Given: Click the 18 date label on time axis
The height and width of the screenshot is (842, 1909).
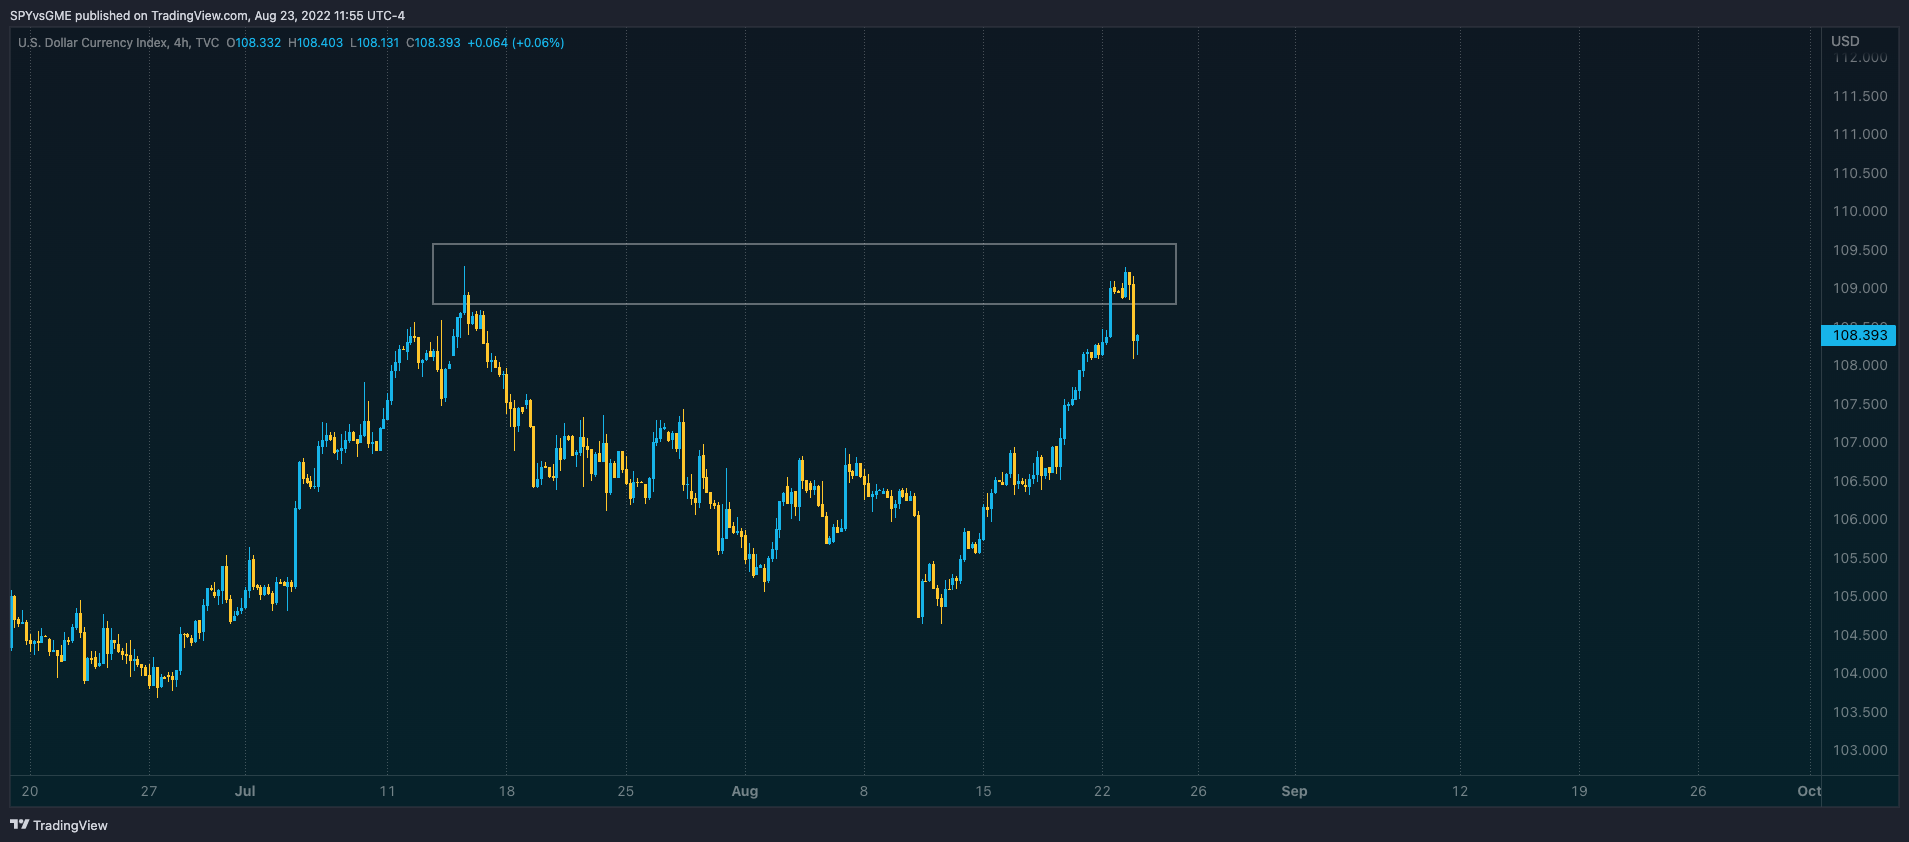Looking at the screenshot, I should click(x=507, y=791).
